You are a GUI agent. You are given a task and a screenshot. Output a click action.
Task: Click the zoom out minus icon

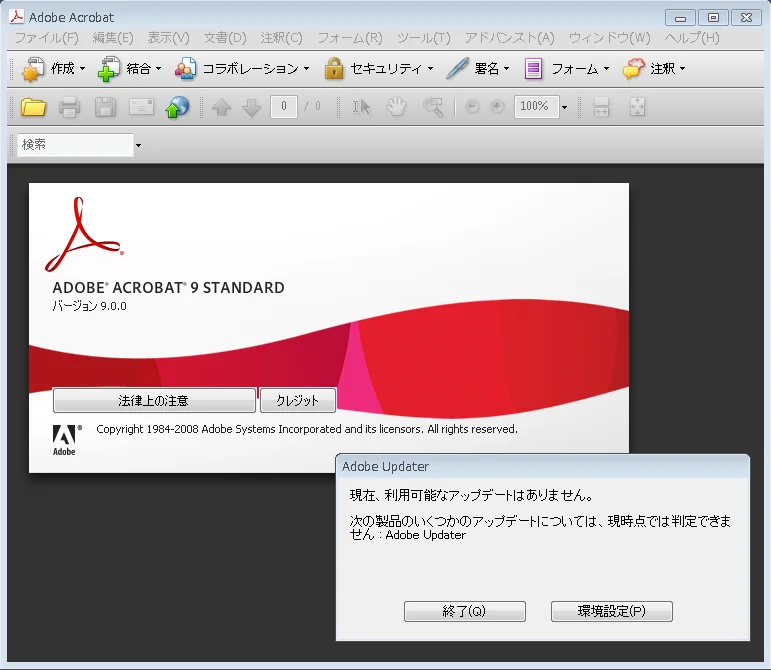point(472,106)
